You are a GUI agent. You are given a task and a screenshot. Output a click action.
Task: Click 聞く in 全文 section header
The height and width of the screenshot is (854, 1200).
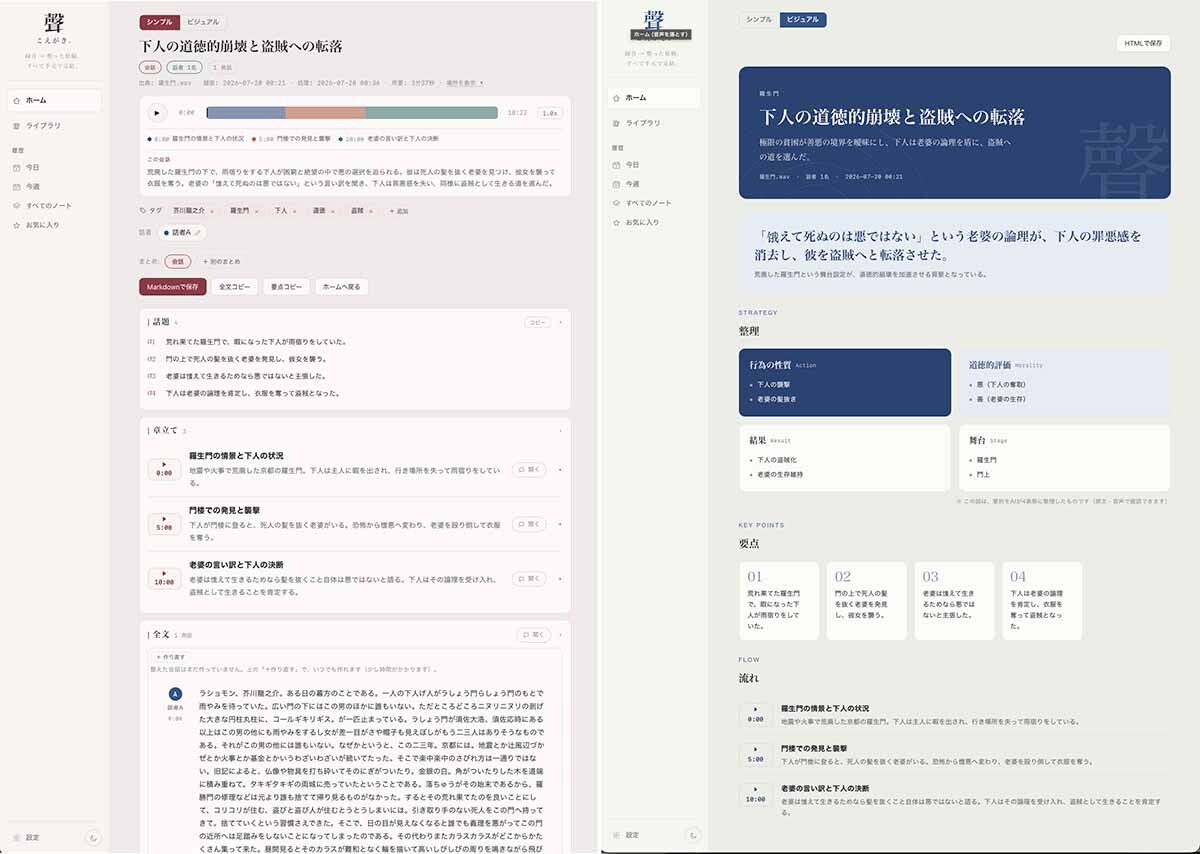(534, 635)
